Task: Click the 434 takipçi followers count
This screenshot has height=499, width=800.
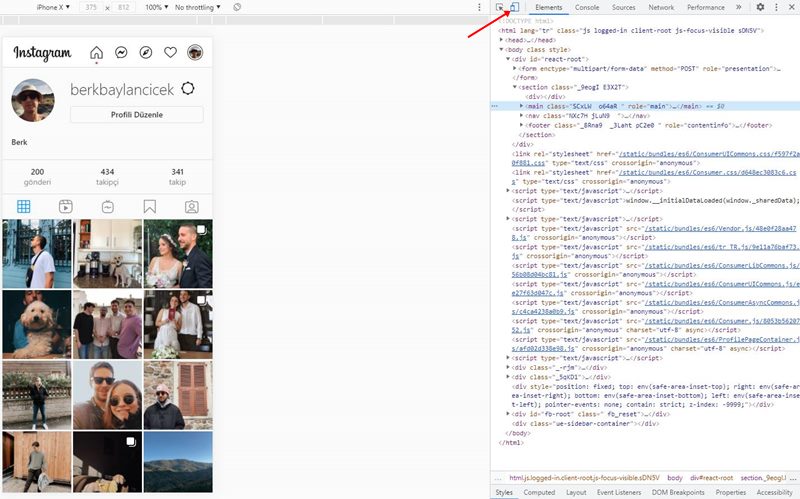Action: pos(107,177)
